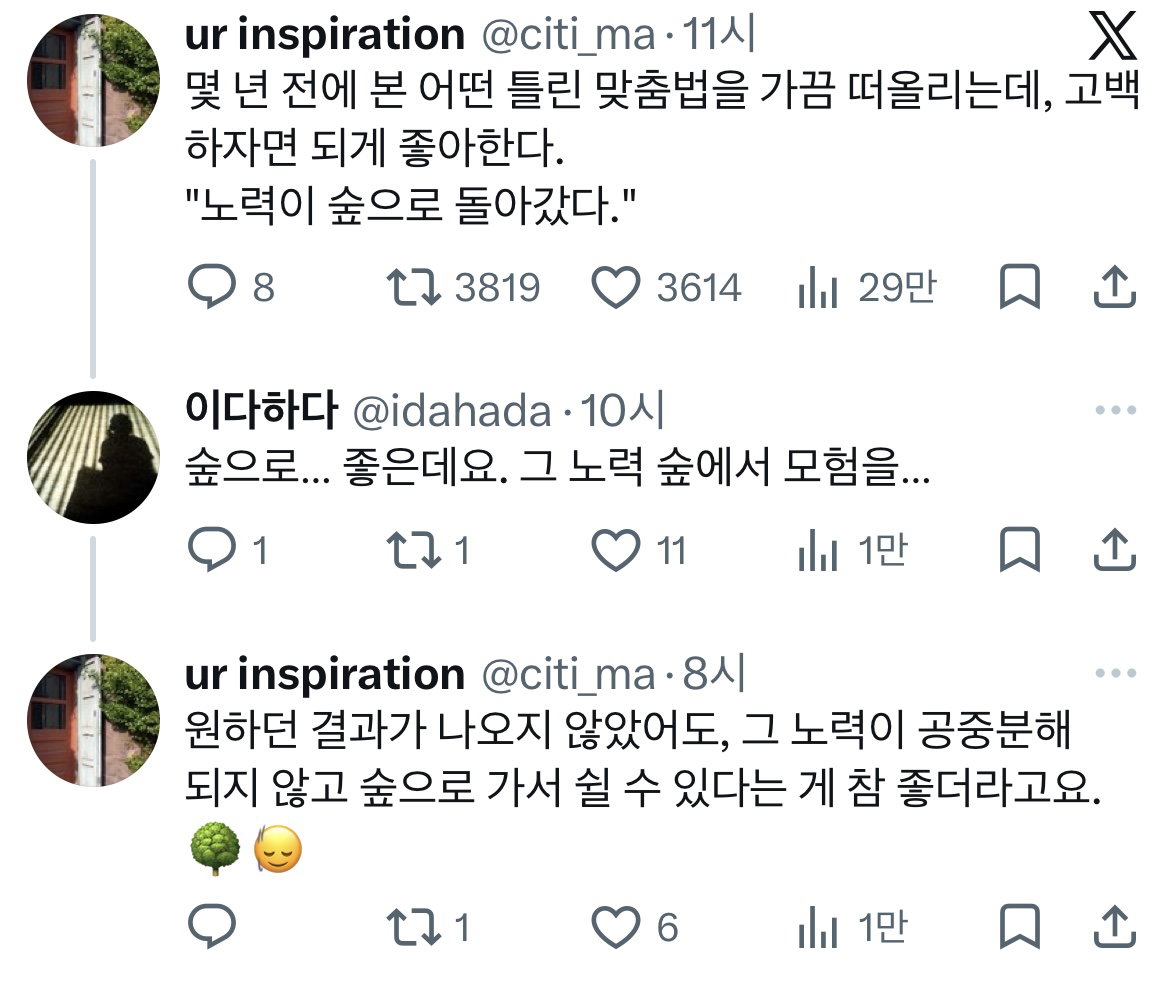Retweet the last tweet with tree emoji
This screenshot has height=985, width=1170.
click(413, 928)
